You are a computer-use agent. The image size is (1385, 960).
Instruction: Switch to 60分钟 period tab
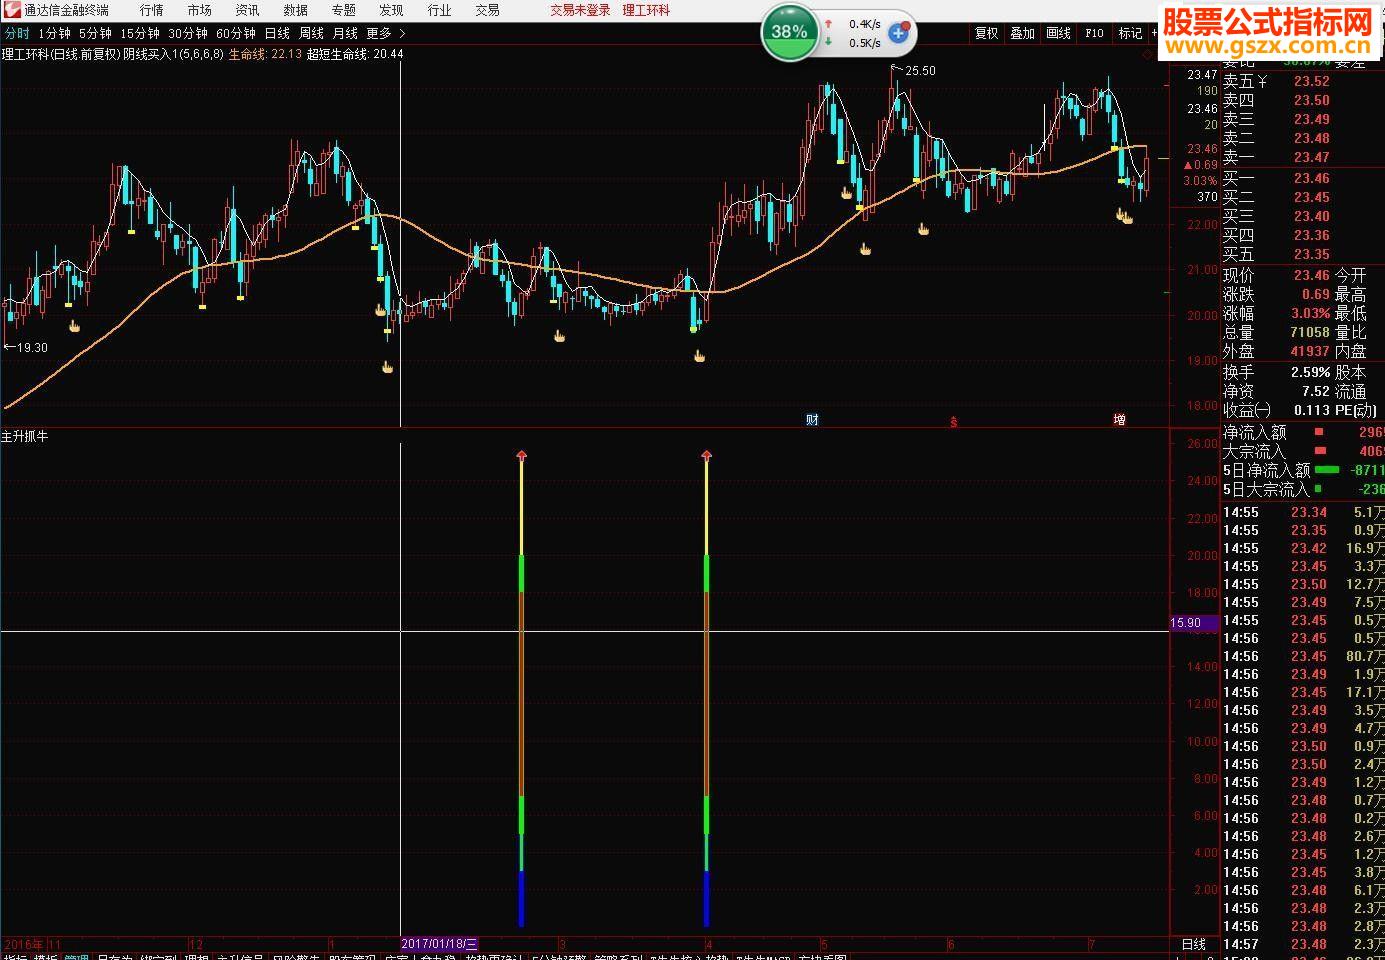tap(236, 33)
